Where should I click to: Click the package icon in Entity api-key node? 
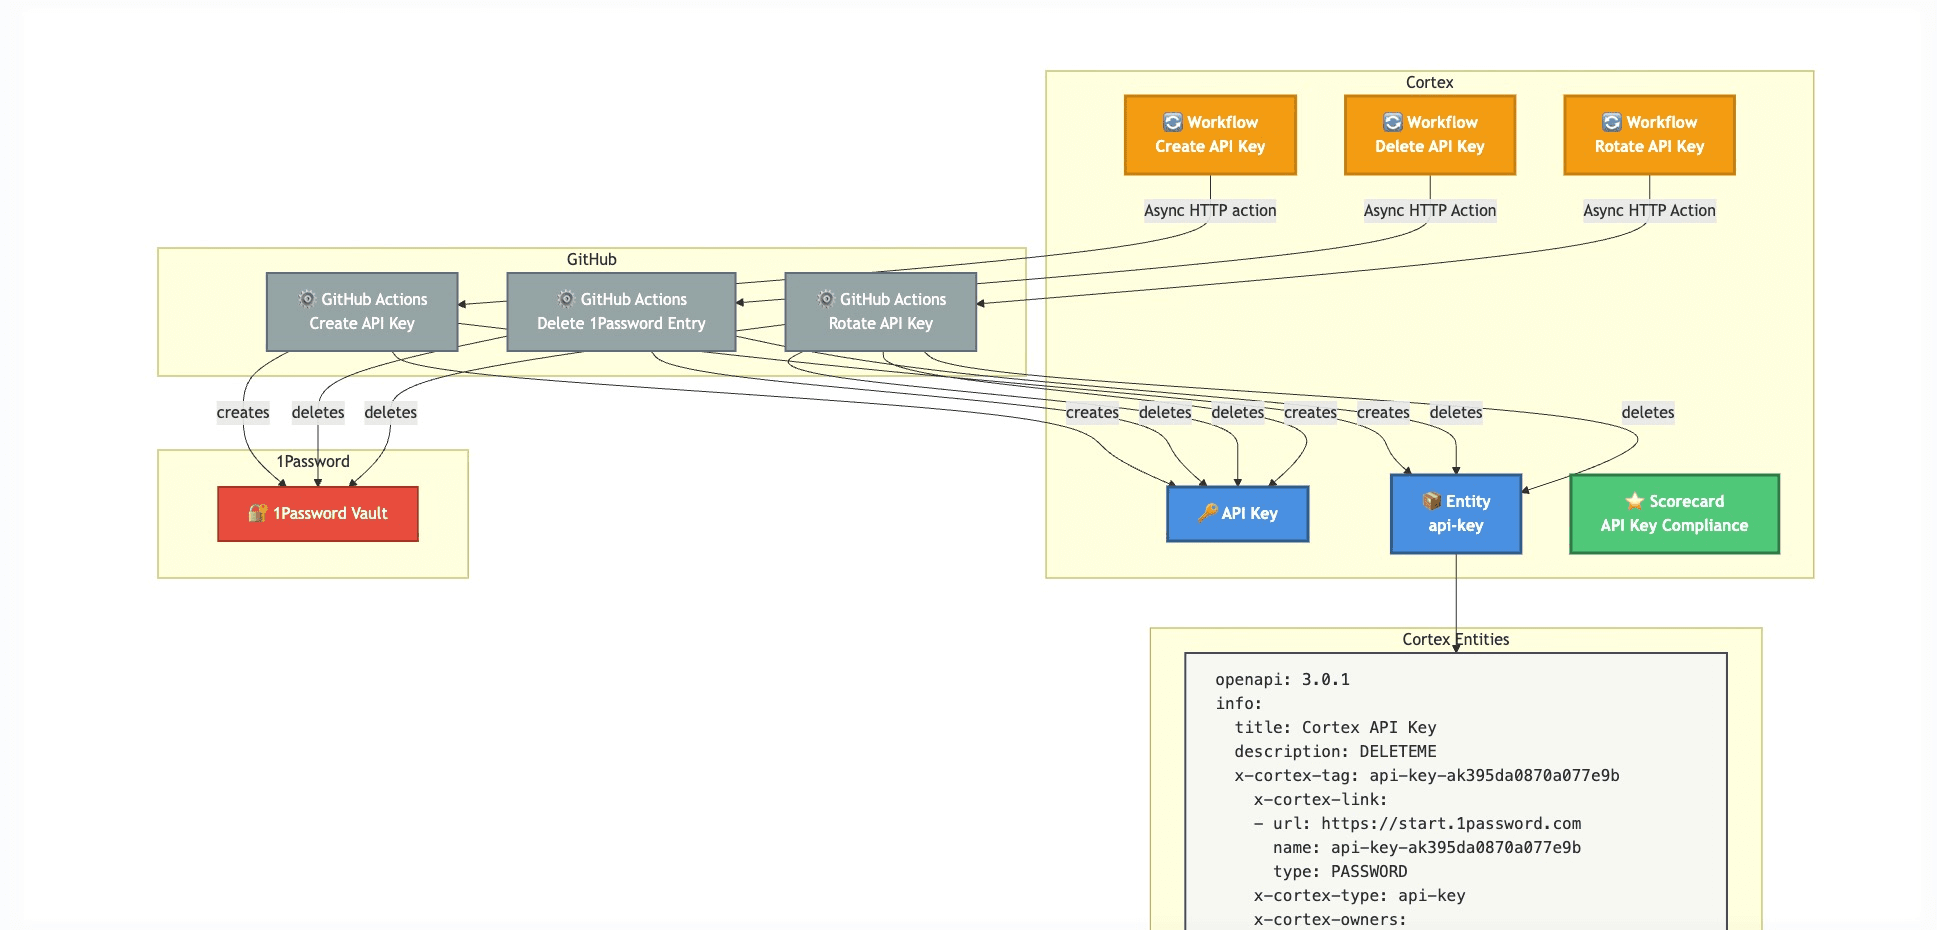(x=1432, y=501)
